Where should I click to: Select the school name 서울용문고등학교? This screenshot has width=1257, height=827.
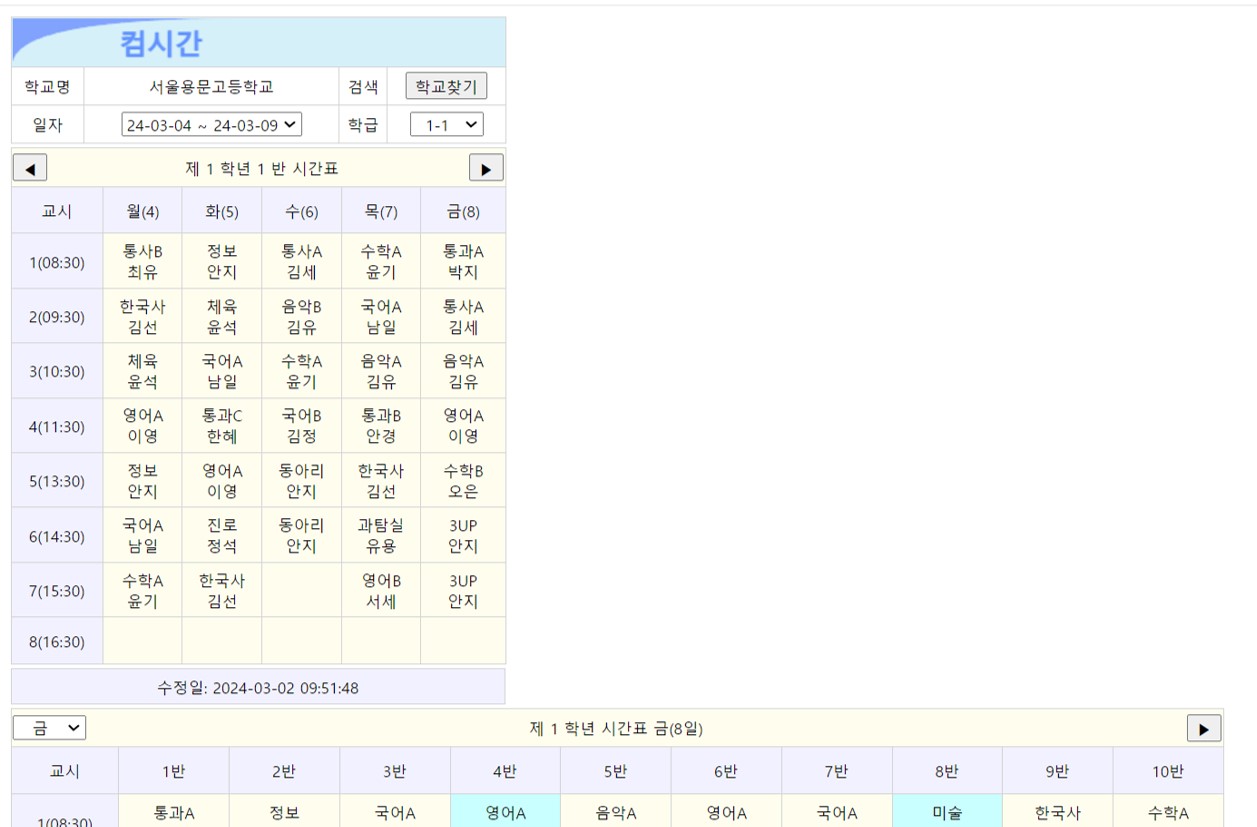pos(212,87)
